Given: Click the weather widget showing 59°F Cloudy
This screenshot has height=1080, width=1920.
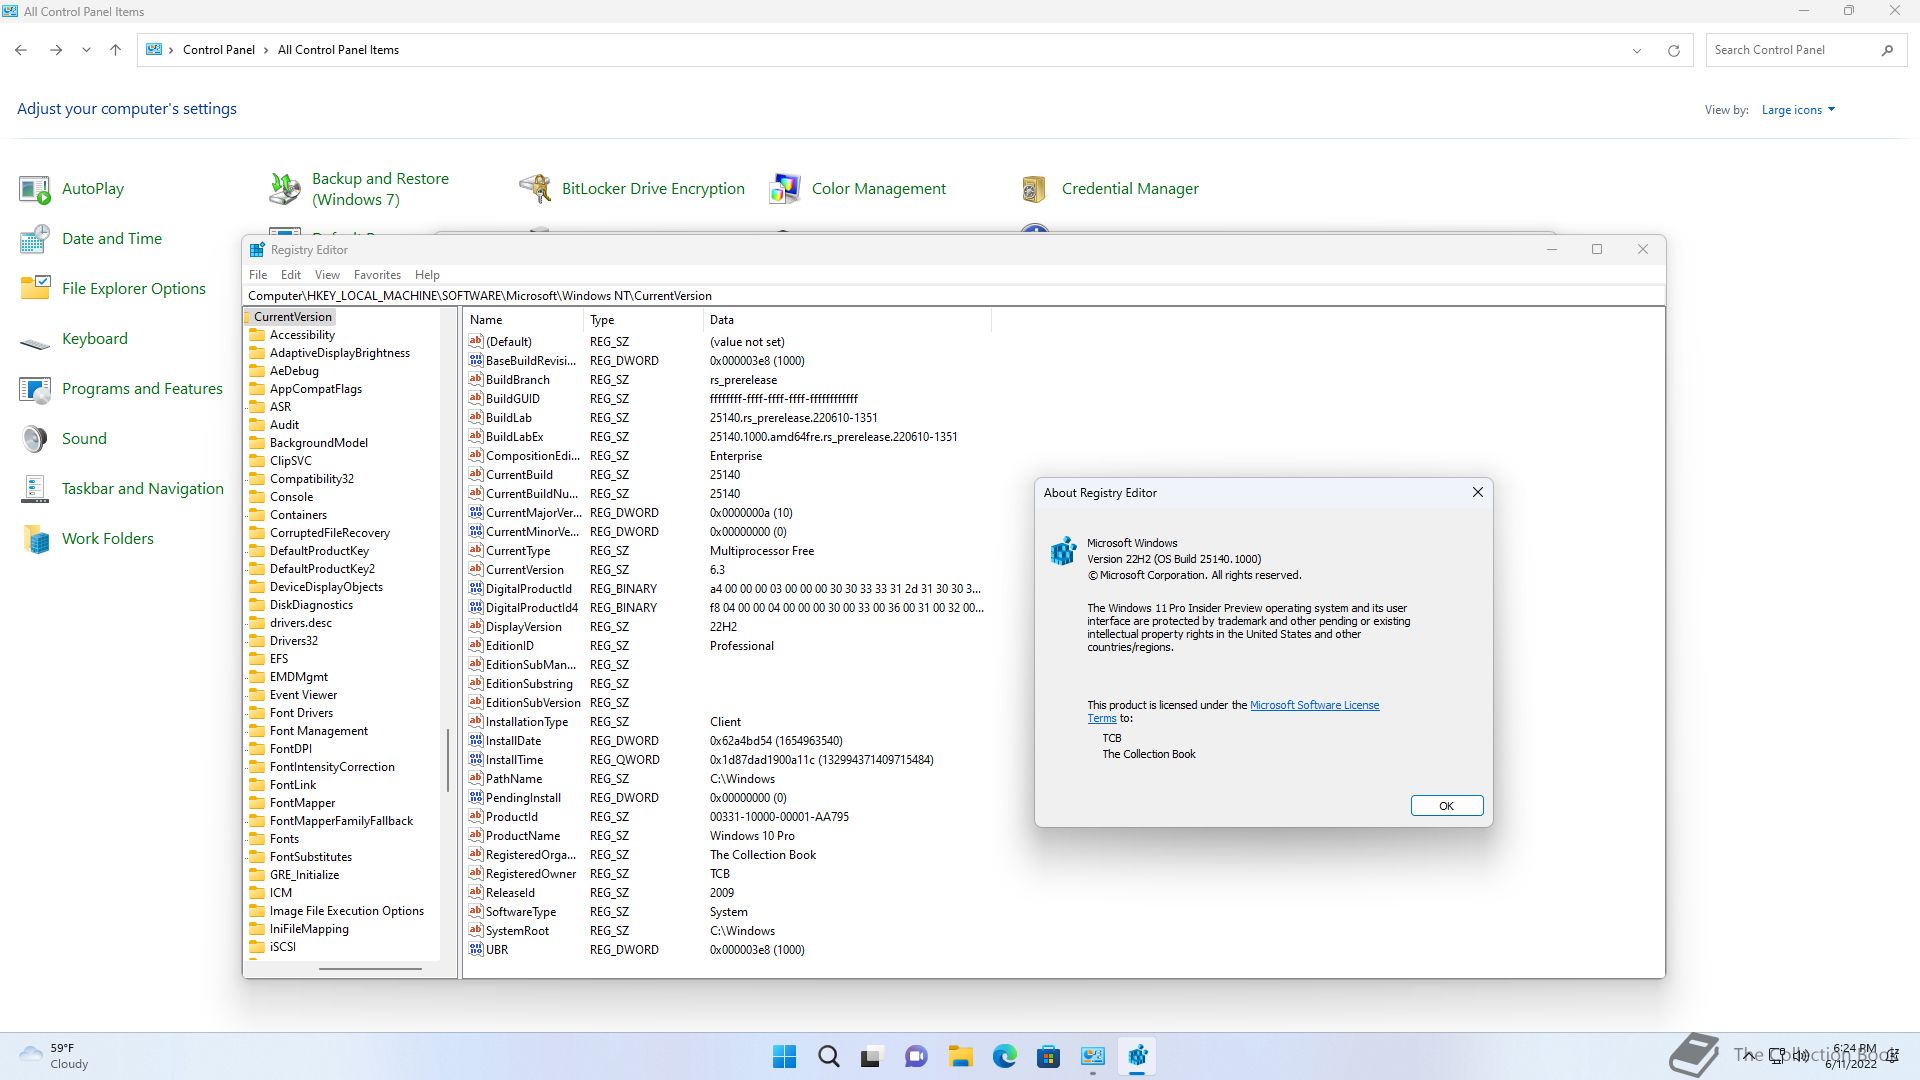Looking at the screenshot, I should coord(55,1056).
